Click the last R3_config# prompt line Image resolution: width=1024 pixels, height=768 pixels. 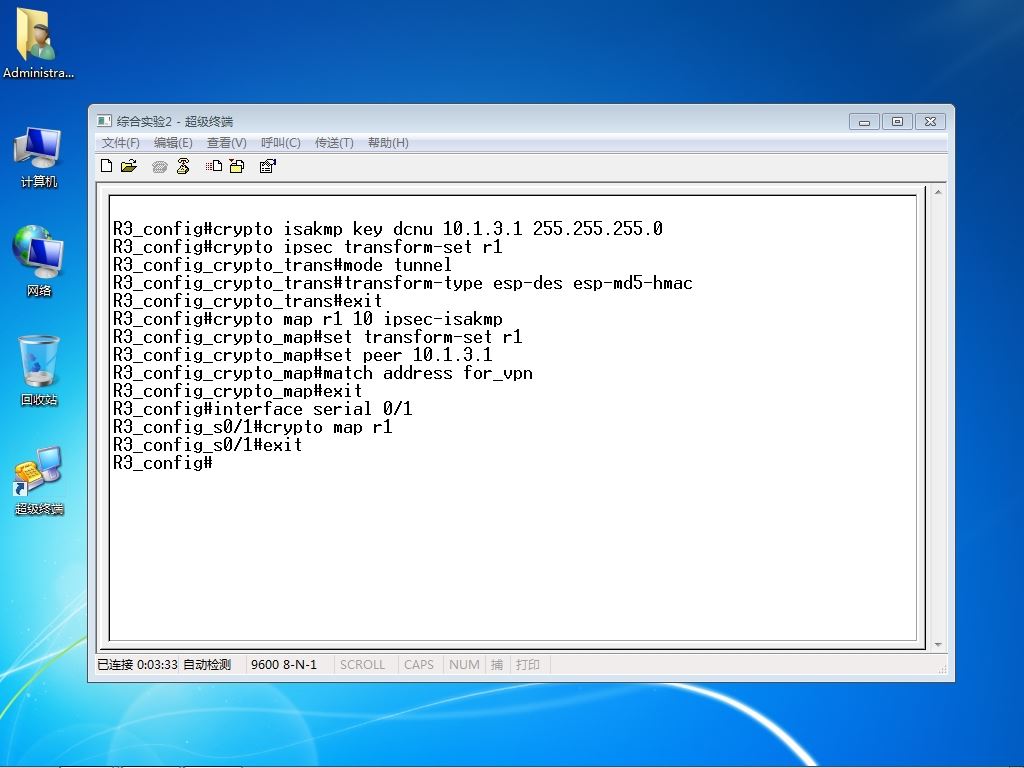pos(162,463)
